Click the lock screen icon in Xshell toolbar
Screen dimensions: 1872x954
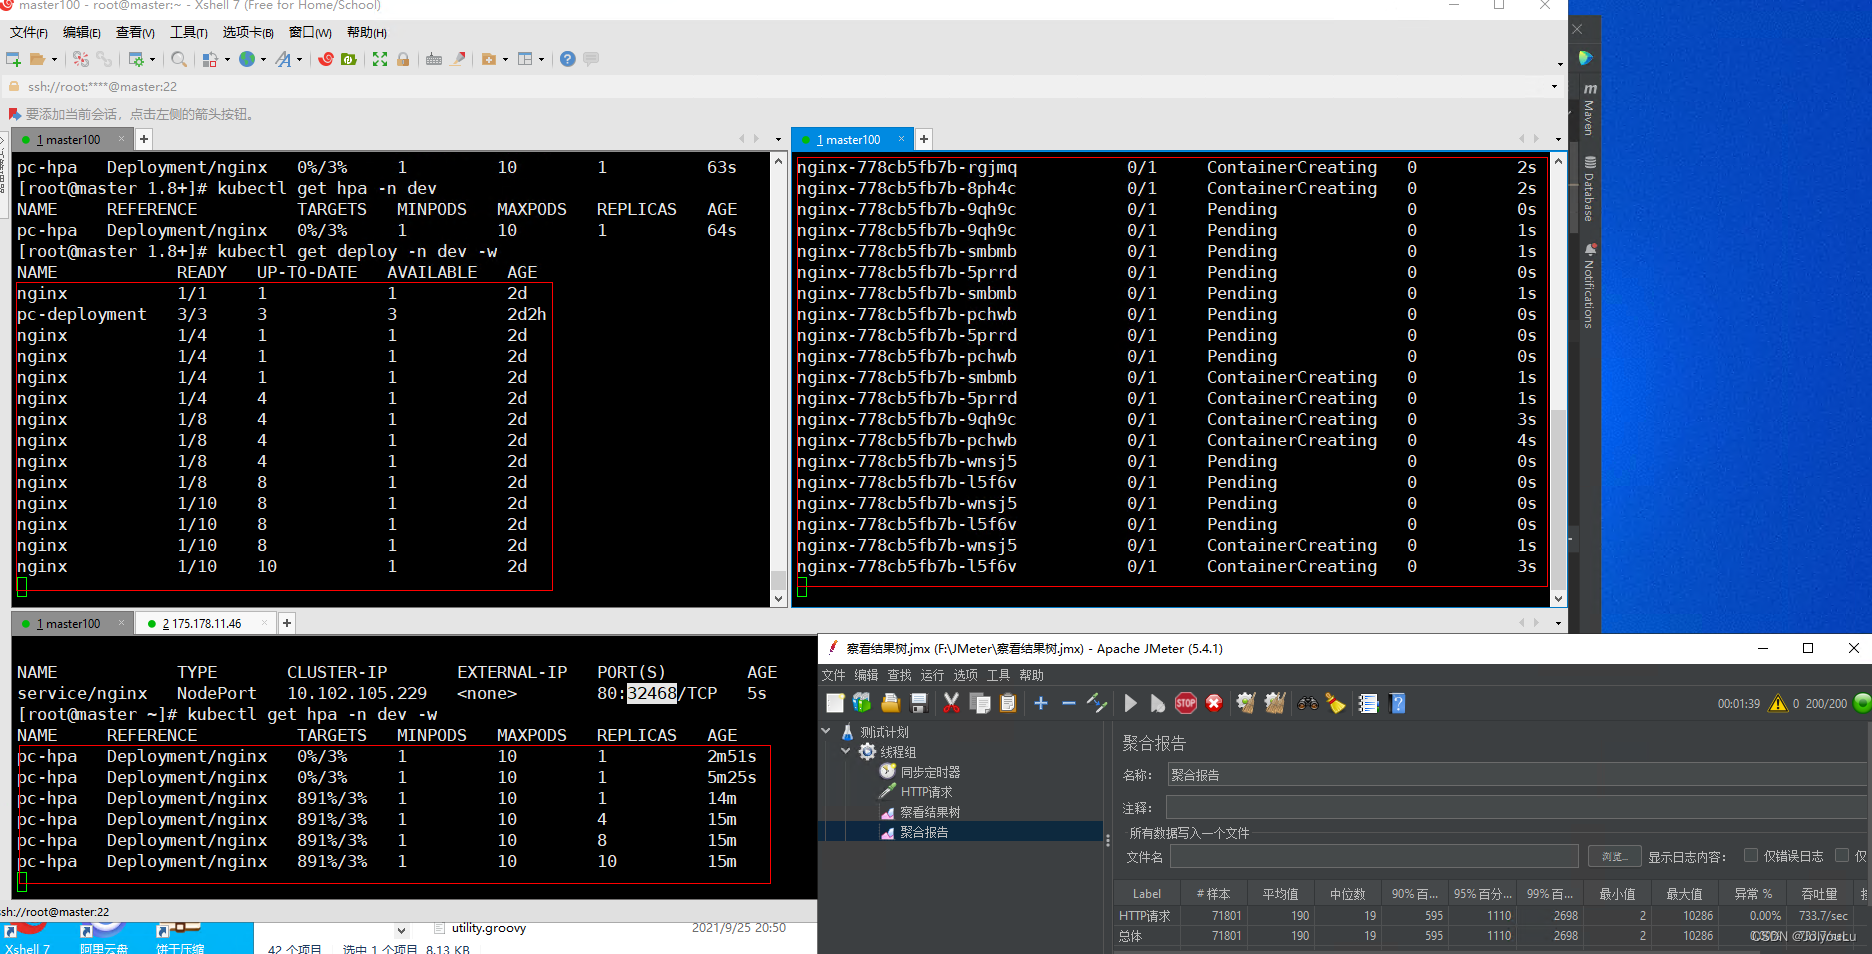(403, 59)
